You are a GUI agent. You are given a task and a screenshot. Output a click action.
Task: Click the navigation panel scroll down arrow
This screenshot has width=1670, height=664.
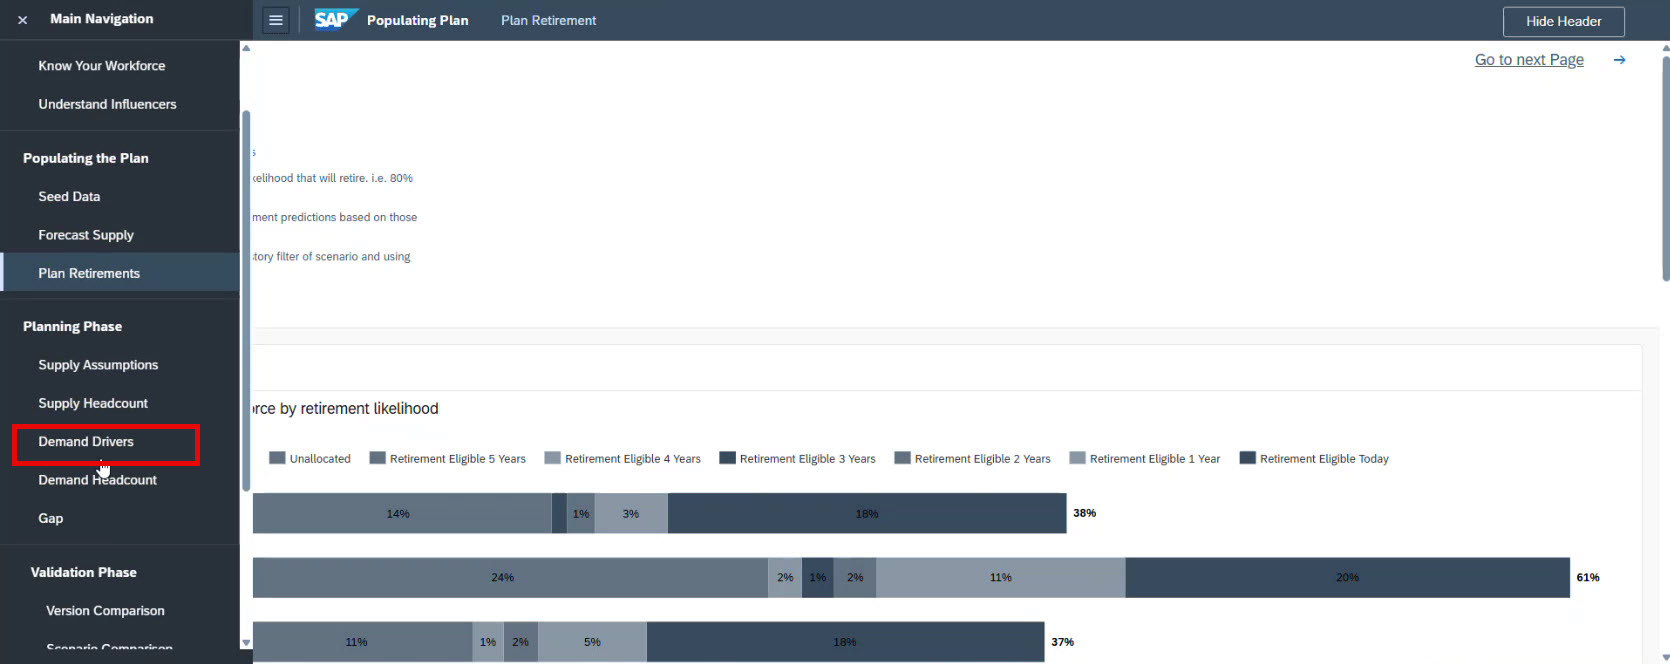246,643
